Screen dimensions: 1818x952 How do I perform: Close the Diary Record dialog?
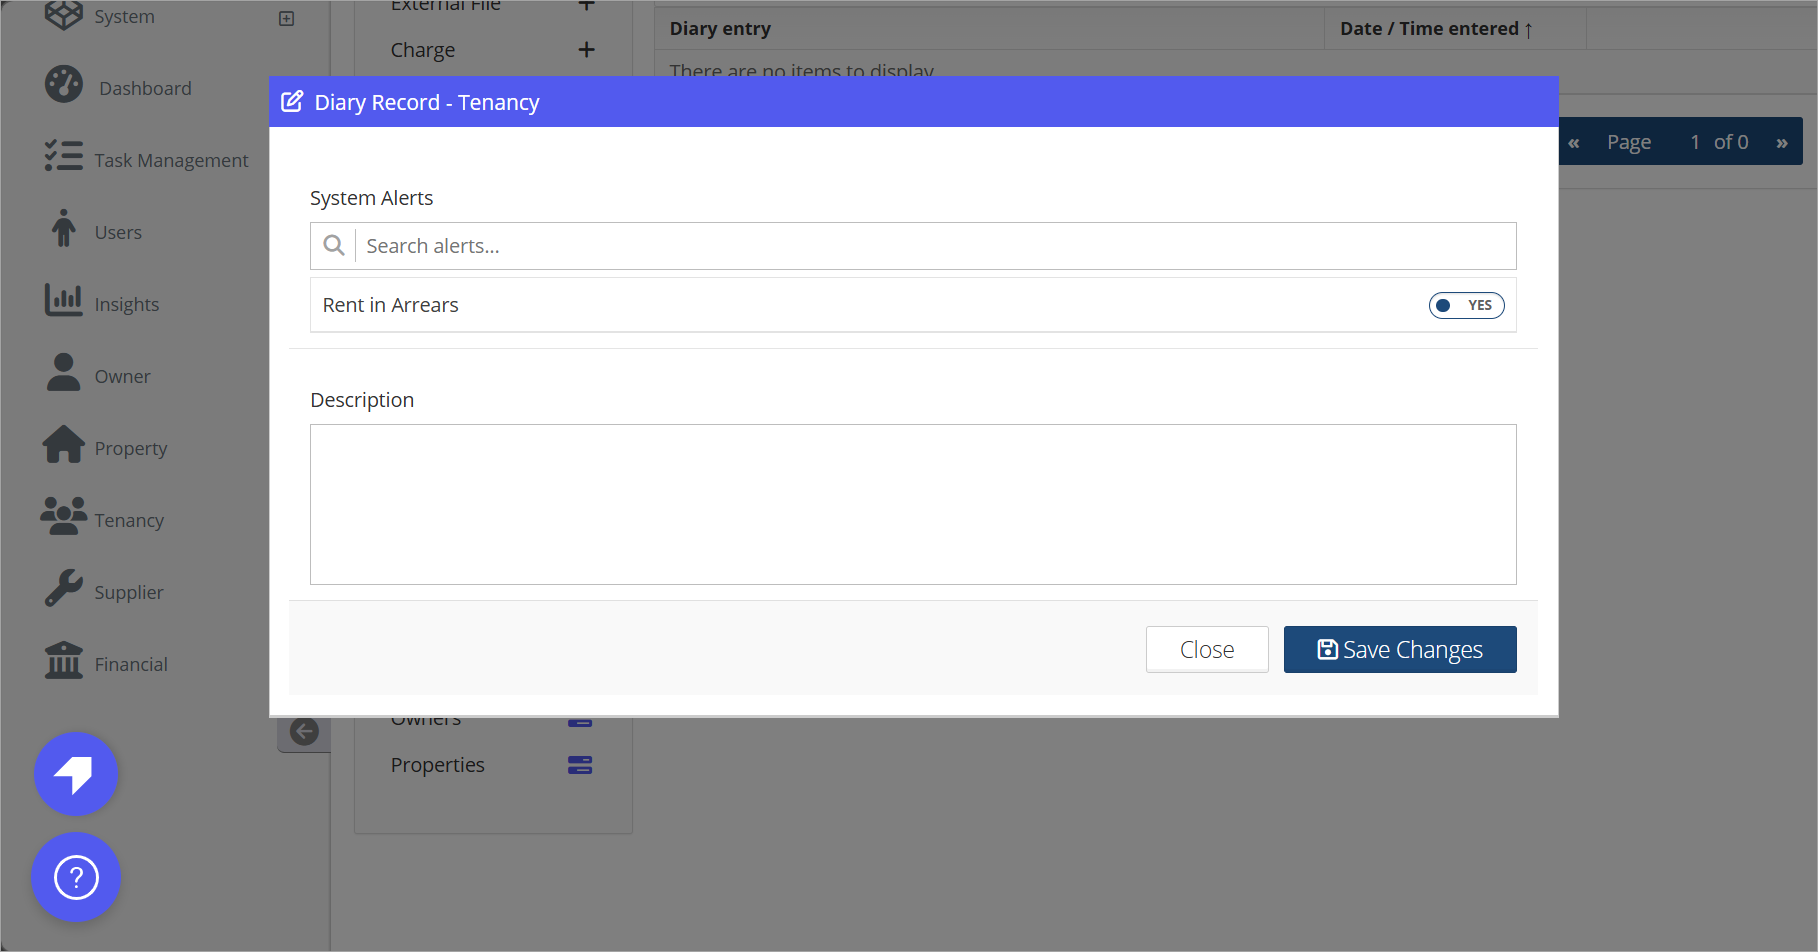point(1207,649)
